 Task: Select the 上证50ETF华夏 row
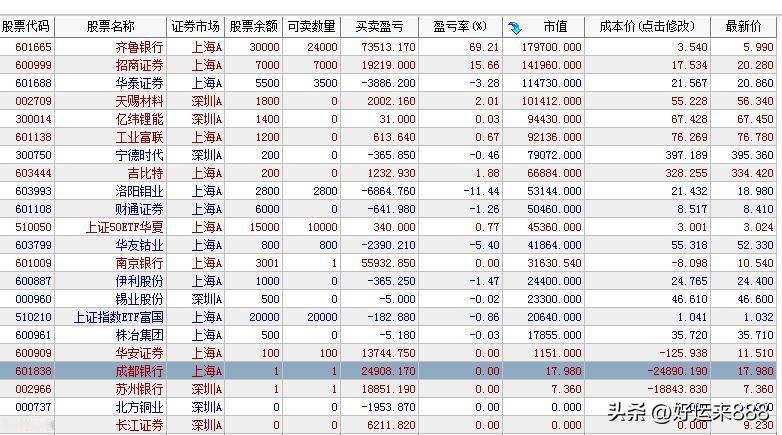[x=388, y=227]
